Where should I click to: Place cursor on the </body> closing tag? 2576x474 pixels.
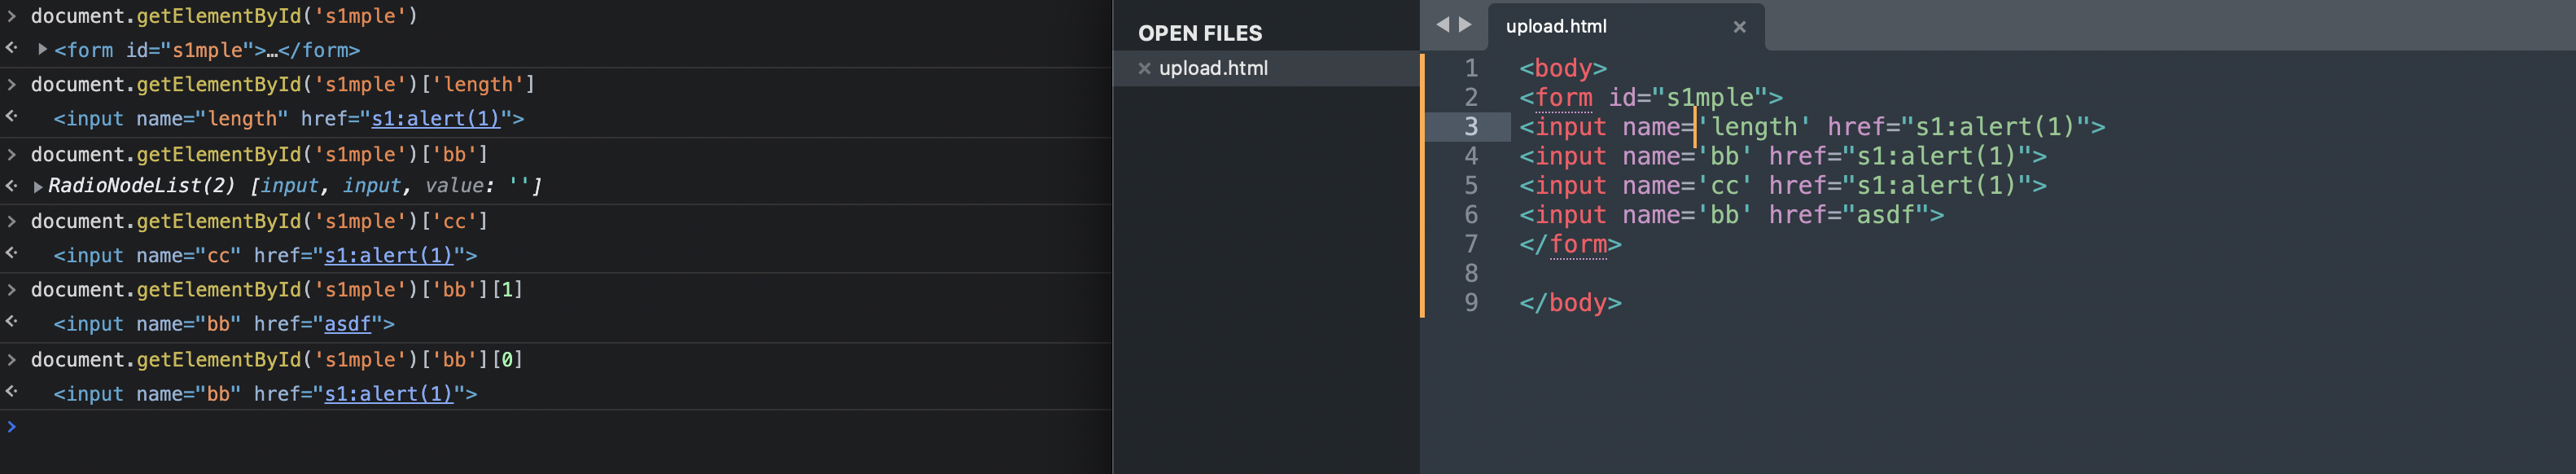pyautogui.click(x=1570, y=303)
